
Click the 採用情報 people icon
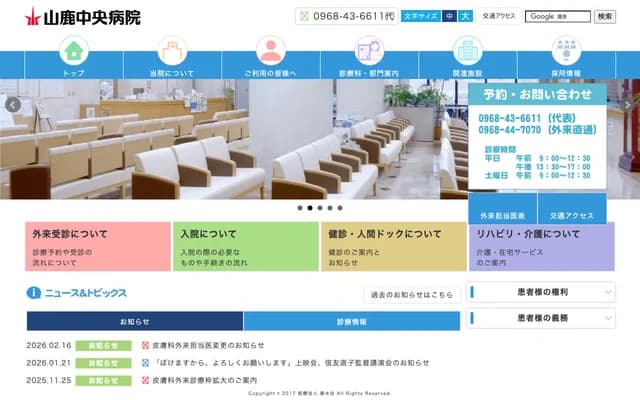pyautogui.click(x=566, y=51)
